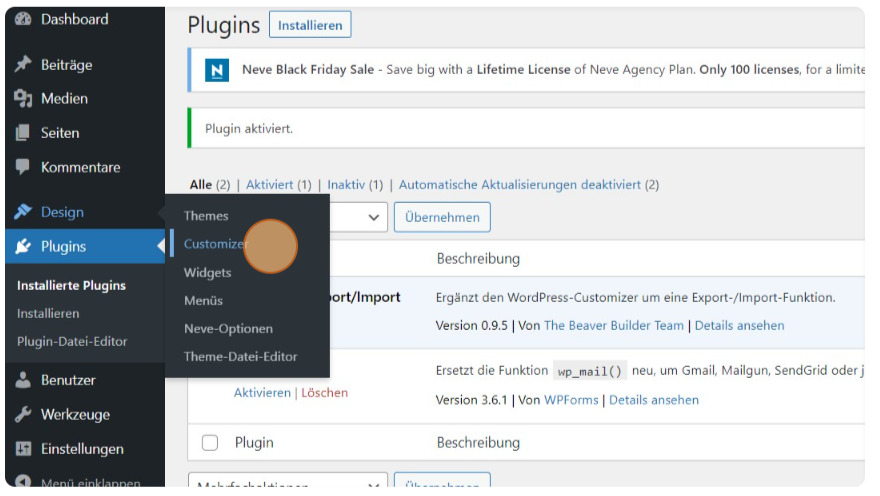Click the Plugin aktiviert notice text
Image resolution: width=880 pixels, height=496 pixels.
pos(249,128)
